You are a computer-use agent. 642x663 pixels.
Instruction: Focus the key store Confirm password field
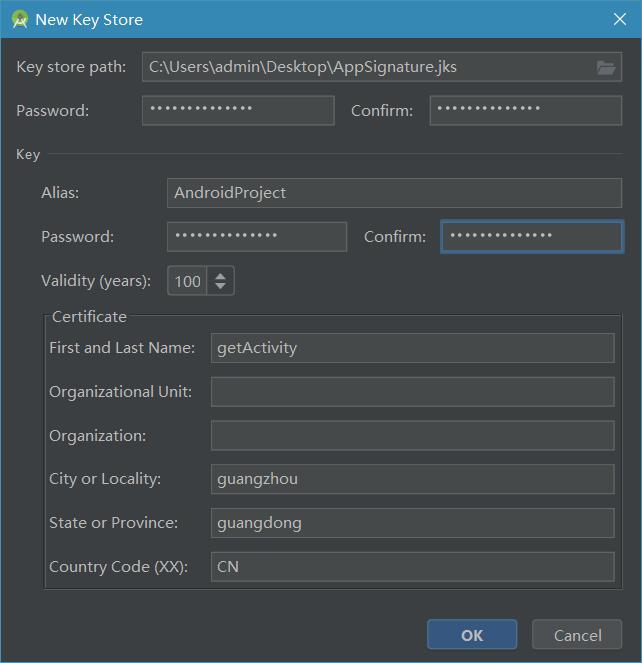pos(525,110)
